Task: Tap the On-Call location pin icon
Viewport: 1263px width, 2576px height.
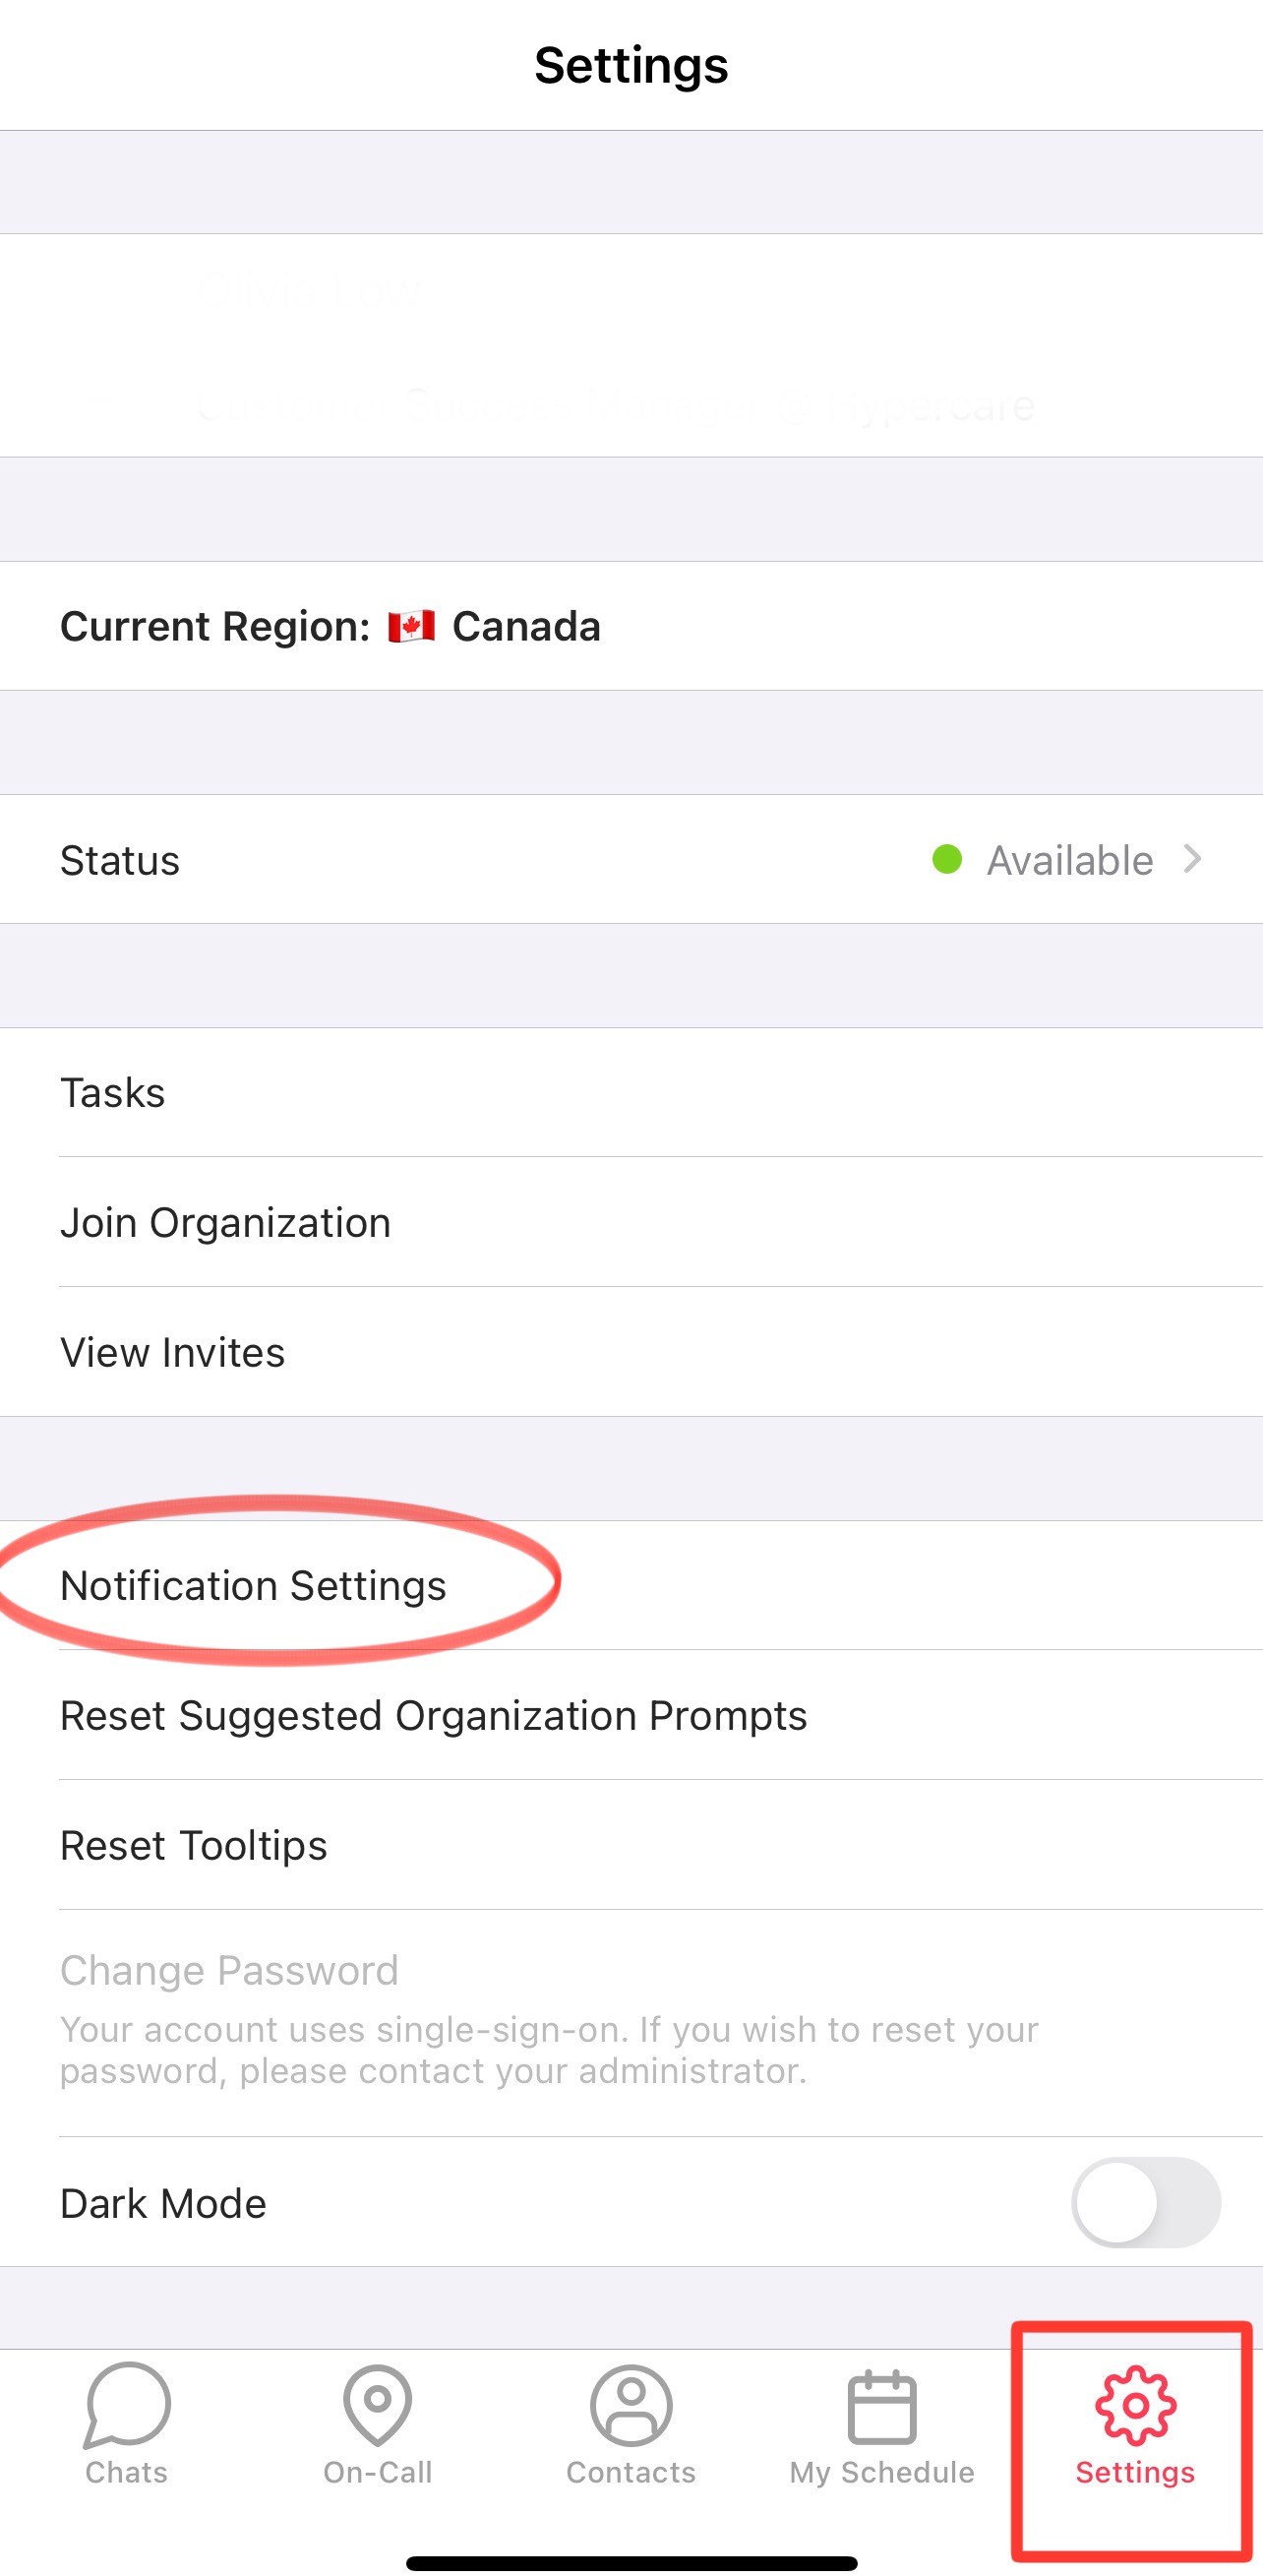Action: [x=377, y=2404]
